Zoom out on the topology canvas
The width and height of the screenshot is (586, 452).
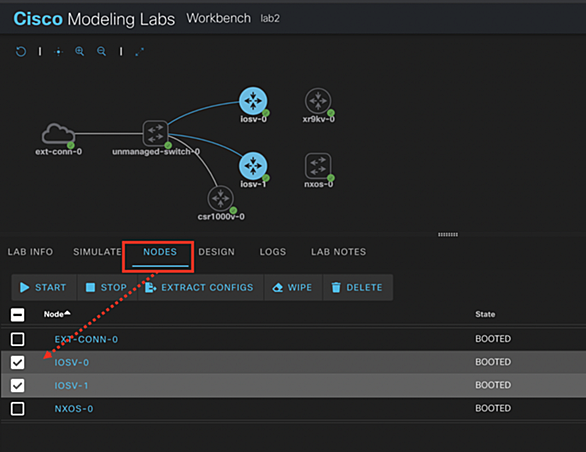[x=101, y=51]
